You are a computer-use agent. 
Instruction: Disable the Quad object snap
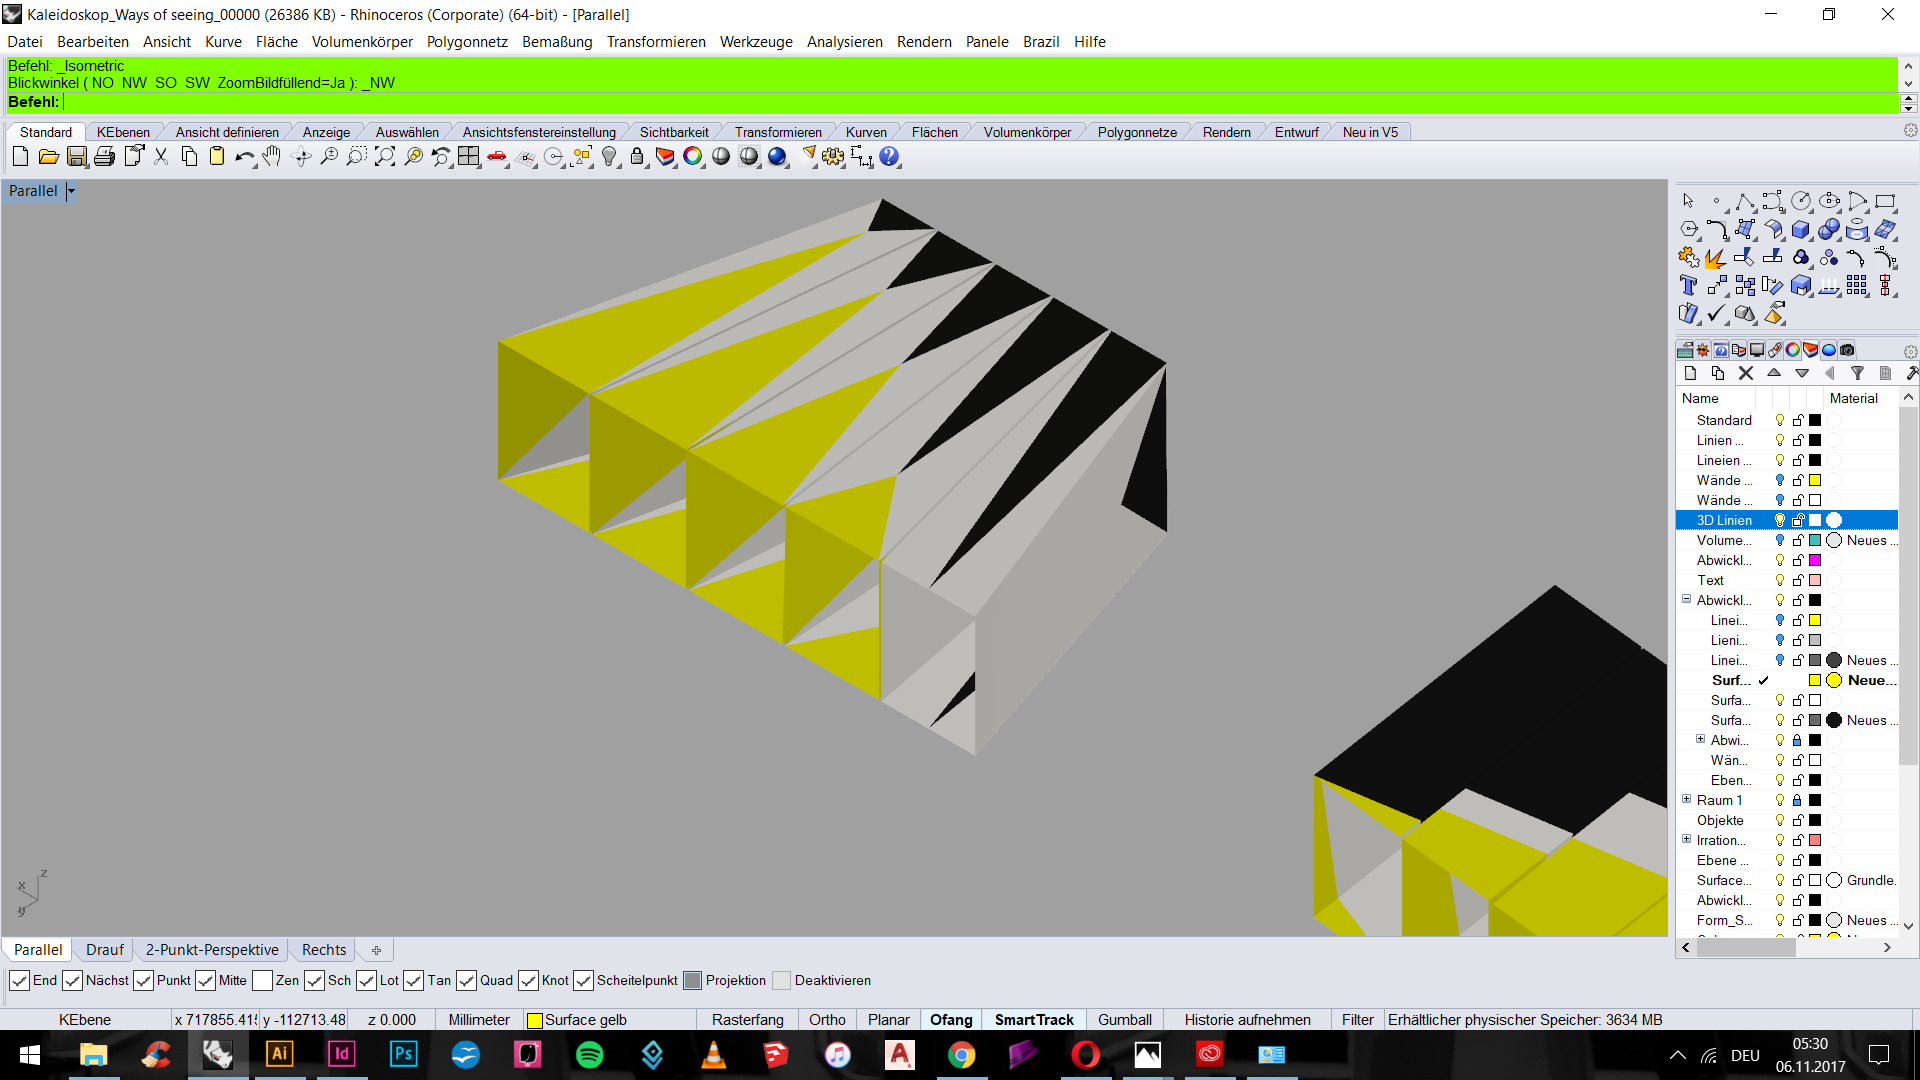[x=467, y=981]
